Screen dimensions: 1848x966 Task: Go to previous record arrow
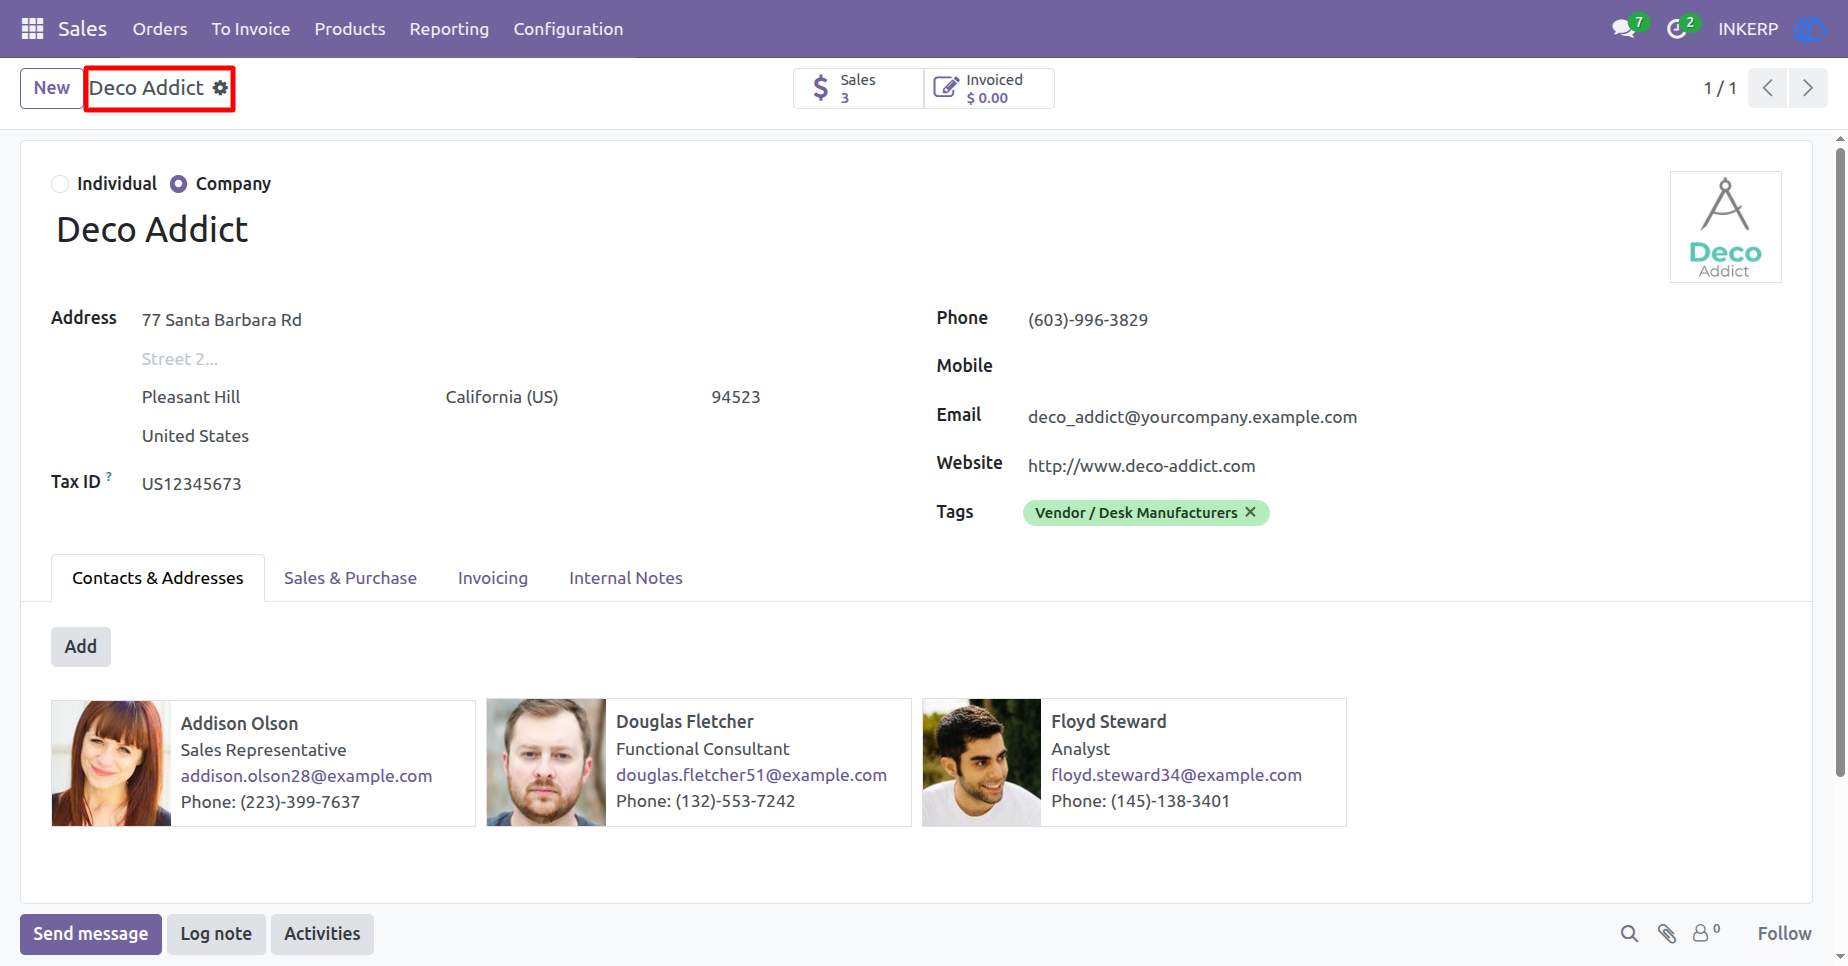1768,88
